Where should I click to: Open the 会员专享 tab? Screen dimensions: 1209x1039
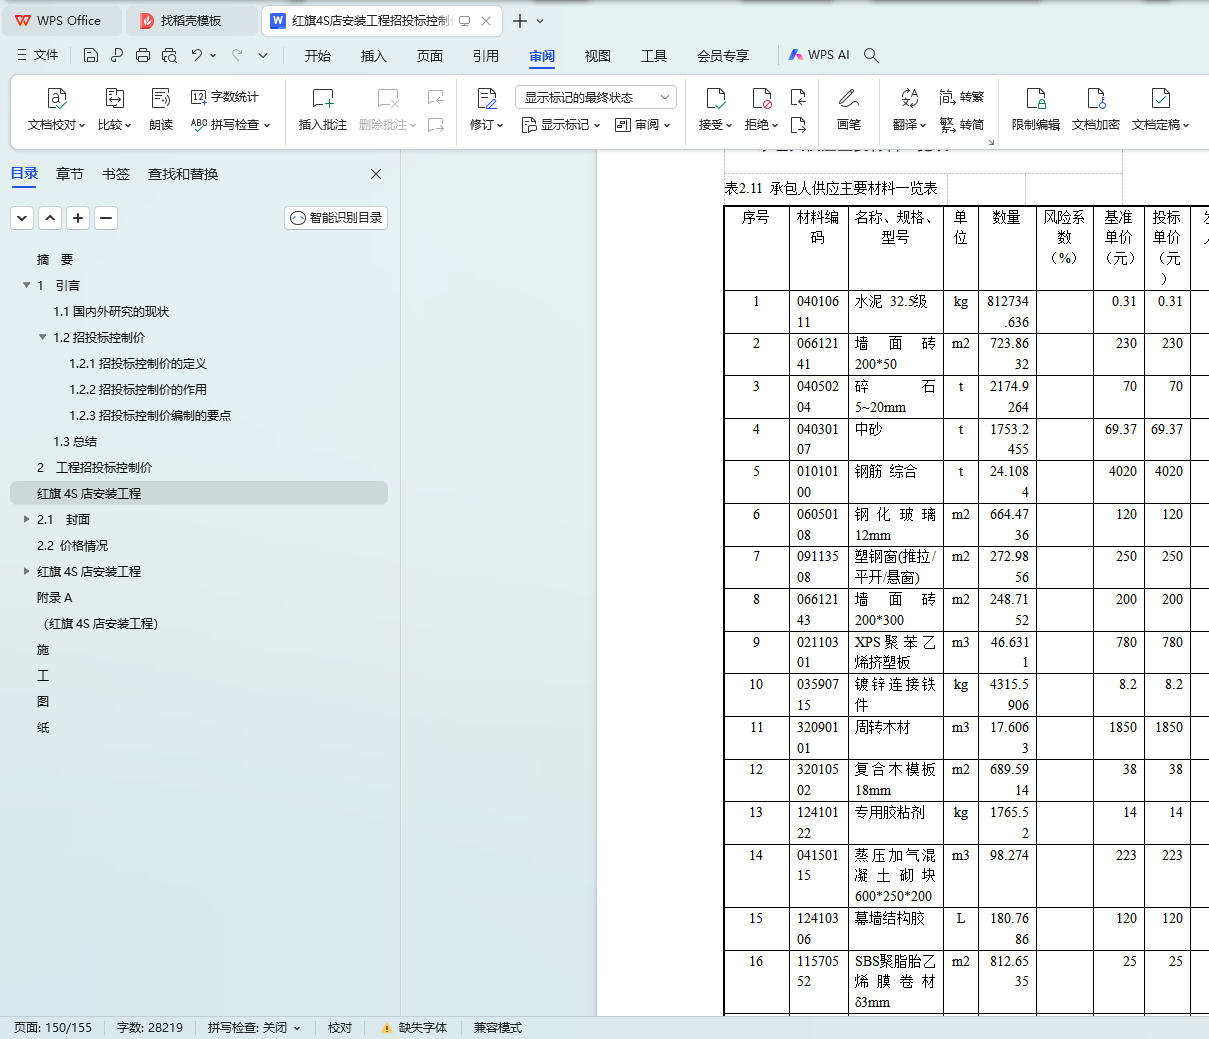coord(723,56)
